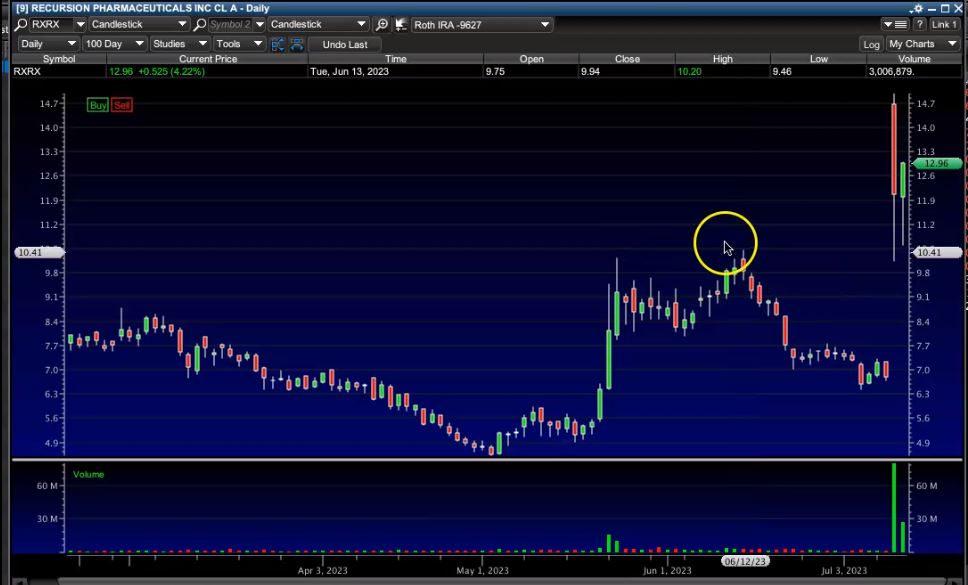Click the High column header
The height and width of the screenshot is (585, 968).
tap(722, 59)
